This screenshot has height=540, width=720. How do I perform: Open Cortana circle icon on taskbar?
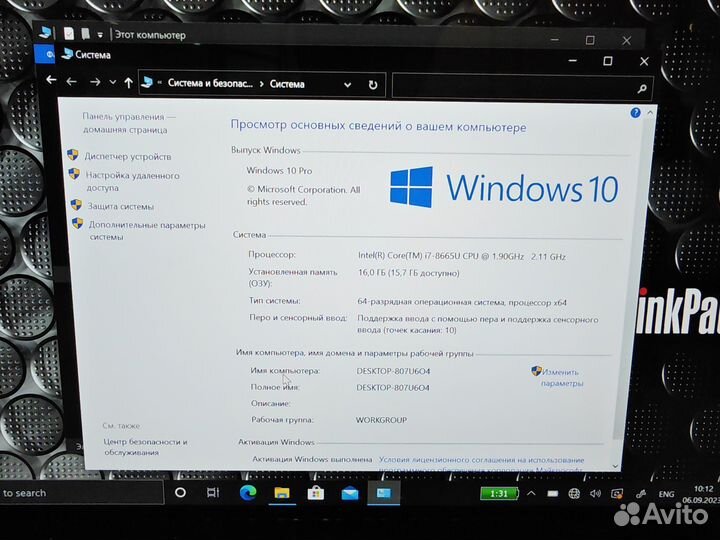coord(180,493)
